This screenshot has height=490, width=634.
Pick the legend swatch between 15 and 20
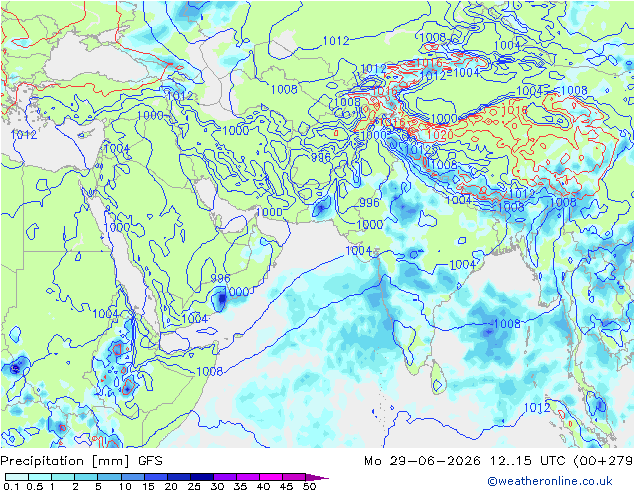tap(155, 477)
